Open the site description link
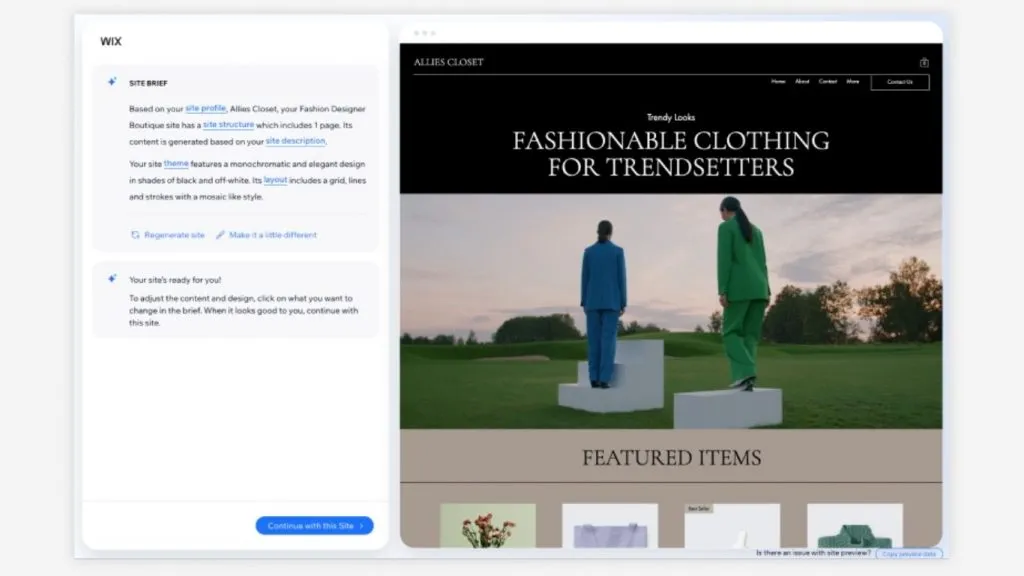The image size is (1024, 576). (295, 141)
